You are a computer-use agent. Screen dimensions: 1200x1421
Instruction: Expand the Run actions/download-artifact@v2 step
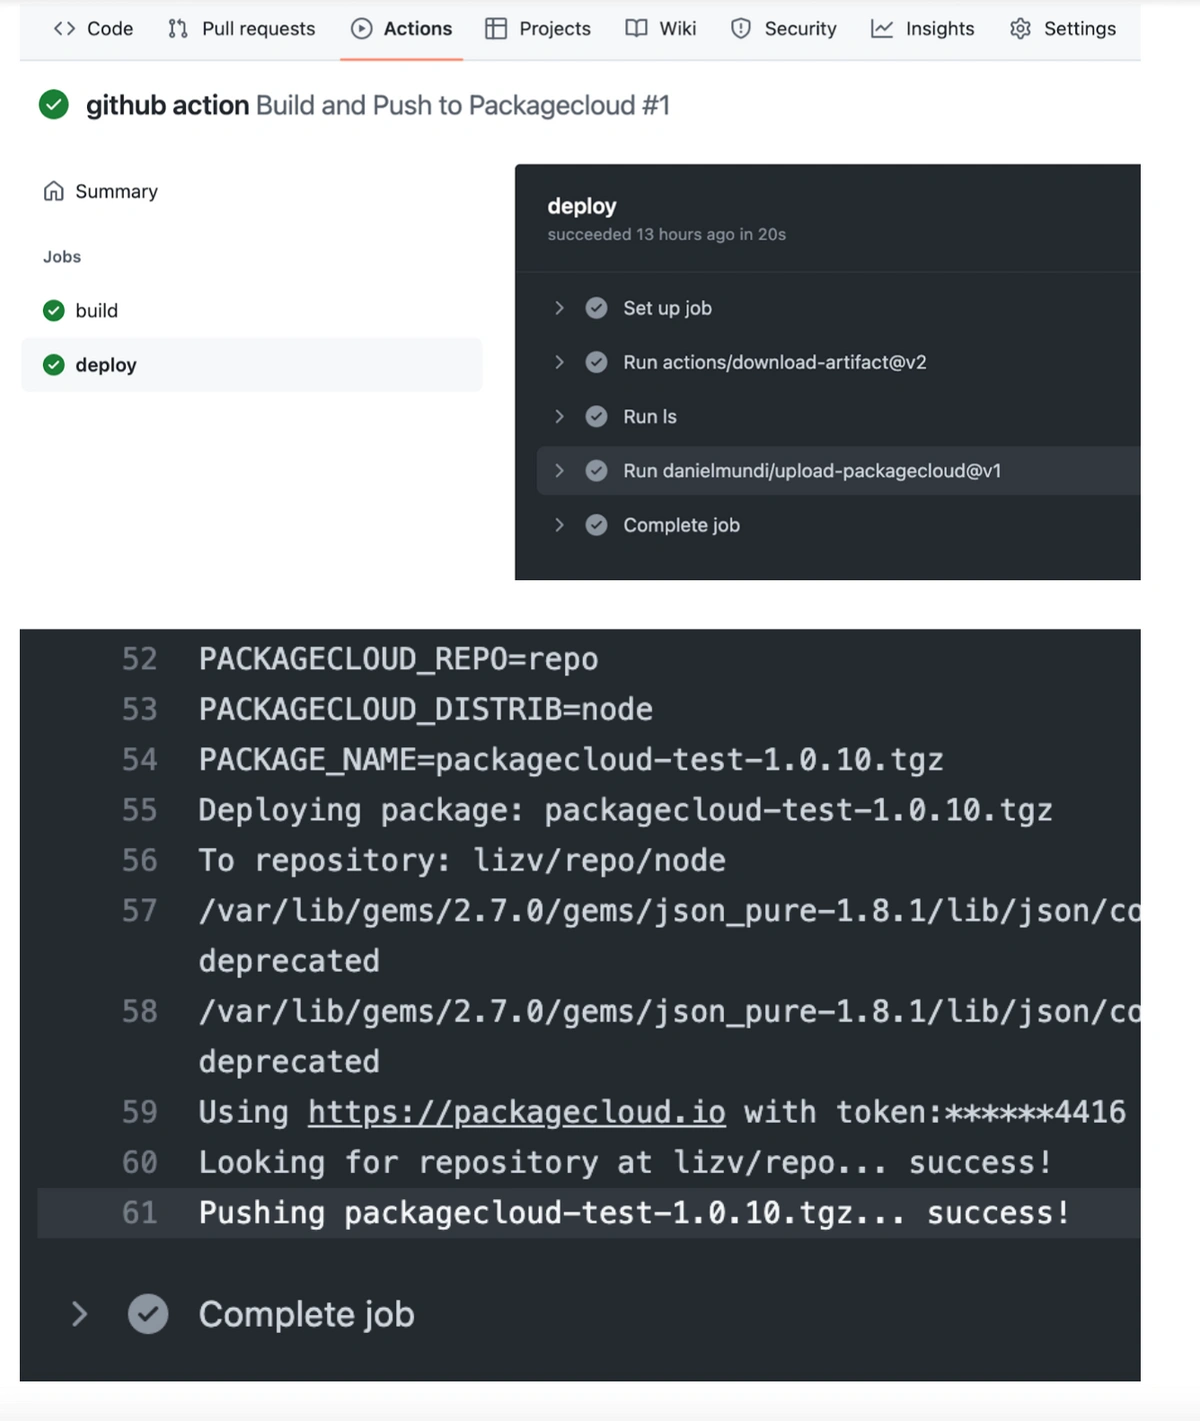(x=559, y=362)
